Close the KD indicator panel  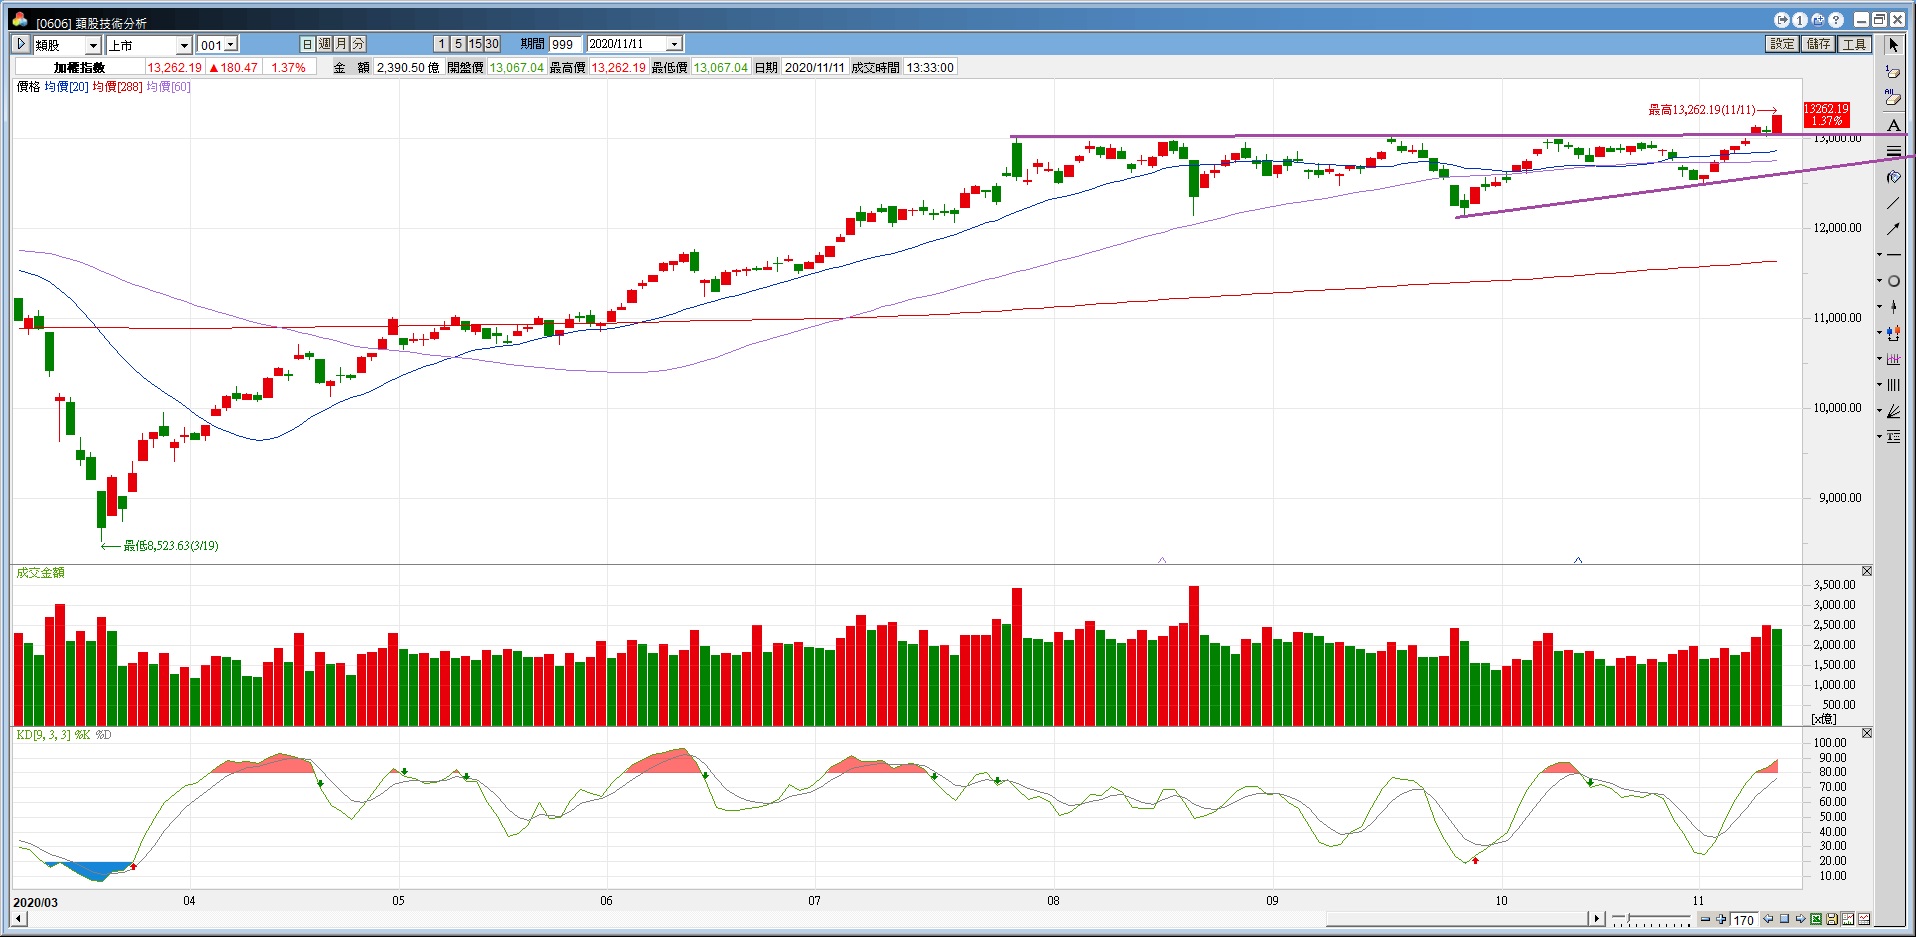tap(1866, 733)
